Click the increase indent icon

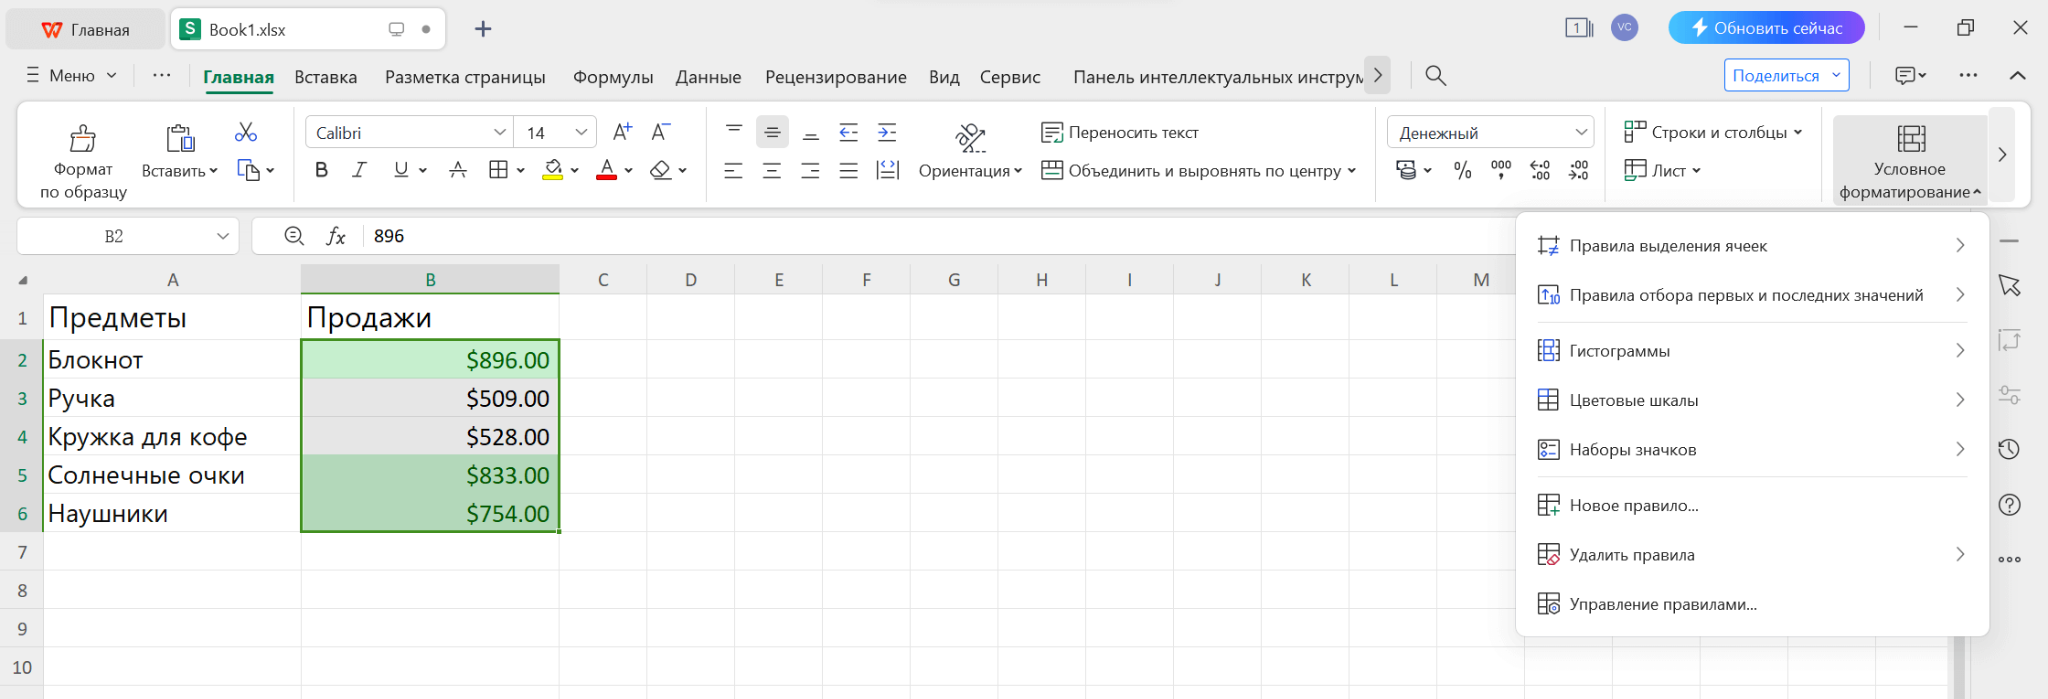(887, 132)
